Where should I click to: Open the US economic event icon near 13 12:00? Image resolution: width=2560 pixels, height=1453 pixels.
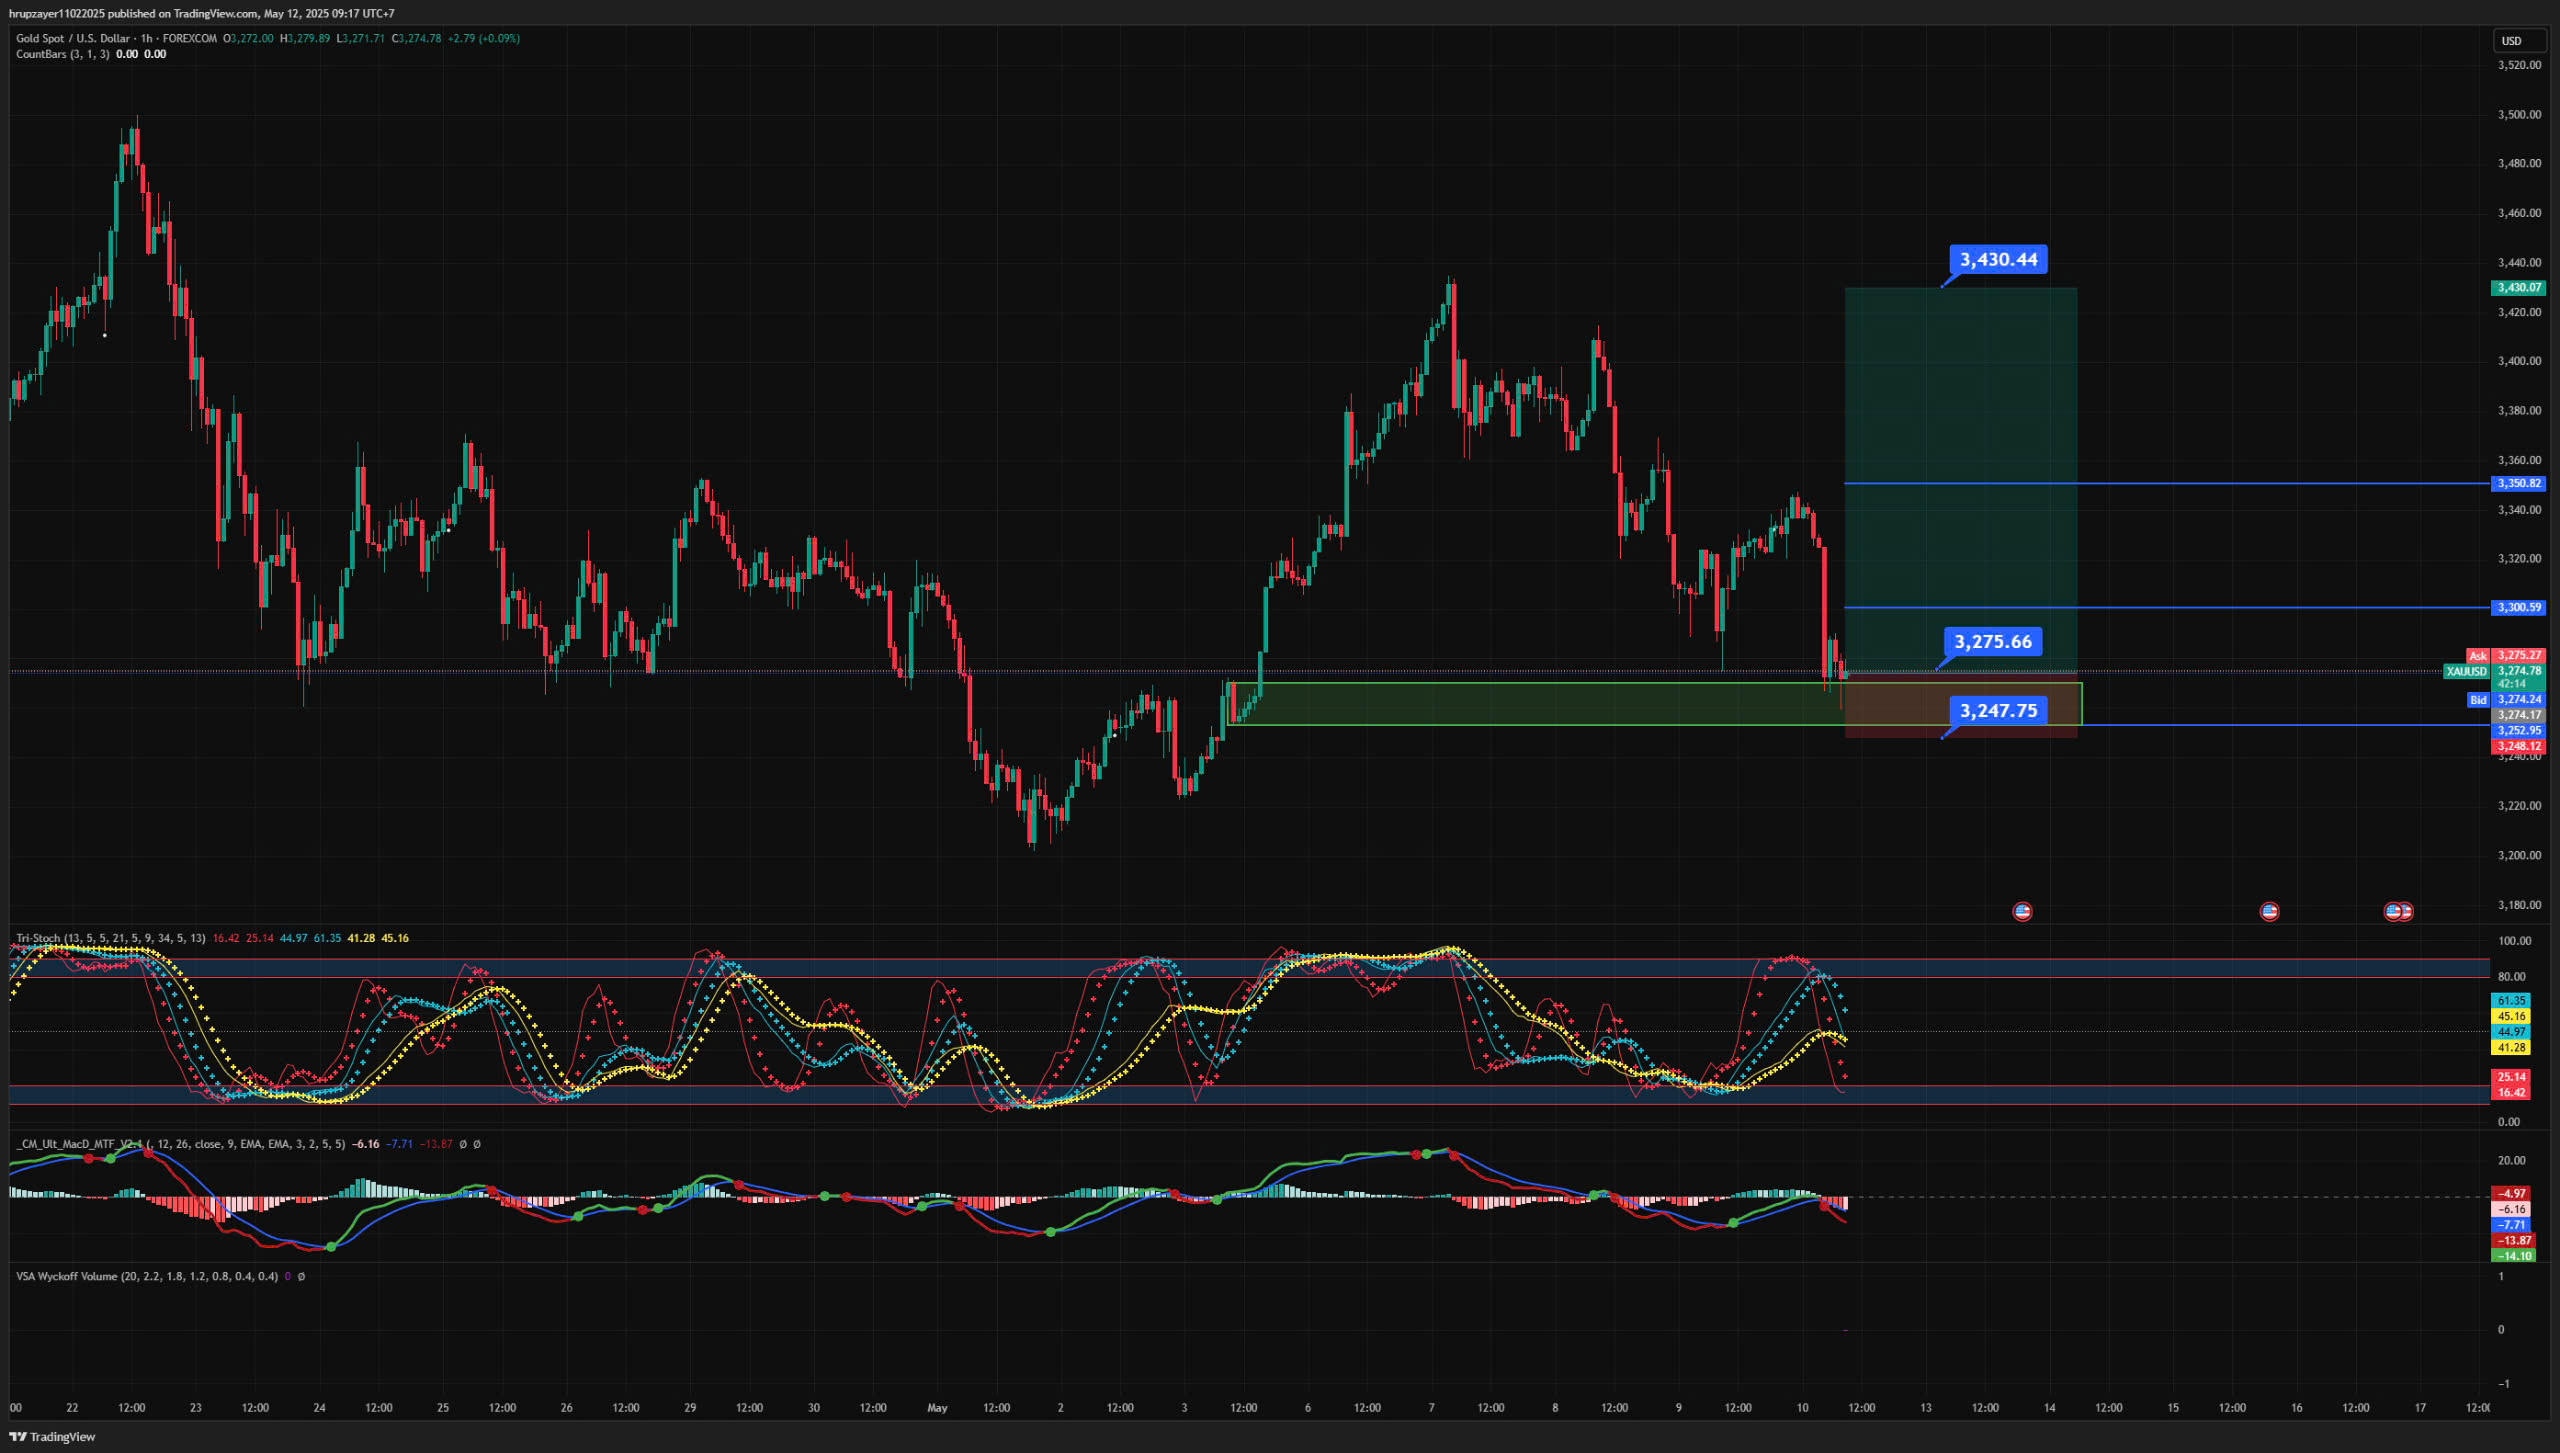tap(2022, 911)
